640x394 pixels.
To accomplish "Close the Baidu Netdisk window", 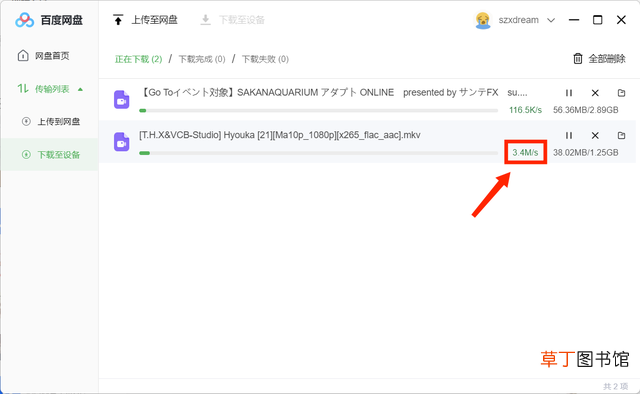I will [621, 20].
